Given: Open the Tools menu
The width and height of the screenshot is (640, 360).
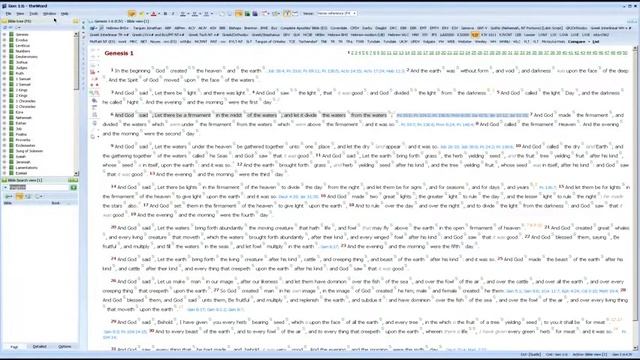Looking at the screenshot, I should tap(33, 13).
